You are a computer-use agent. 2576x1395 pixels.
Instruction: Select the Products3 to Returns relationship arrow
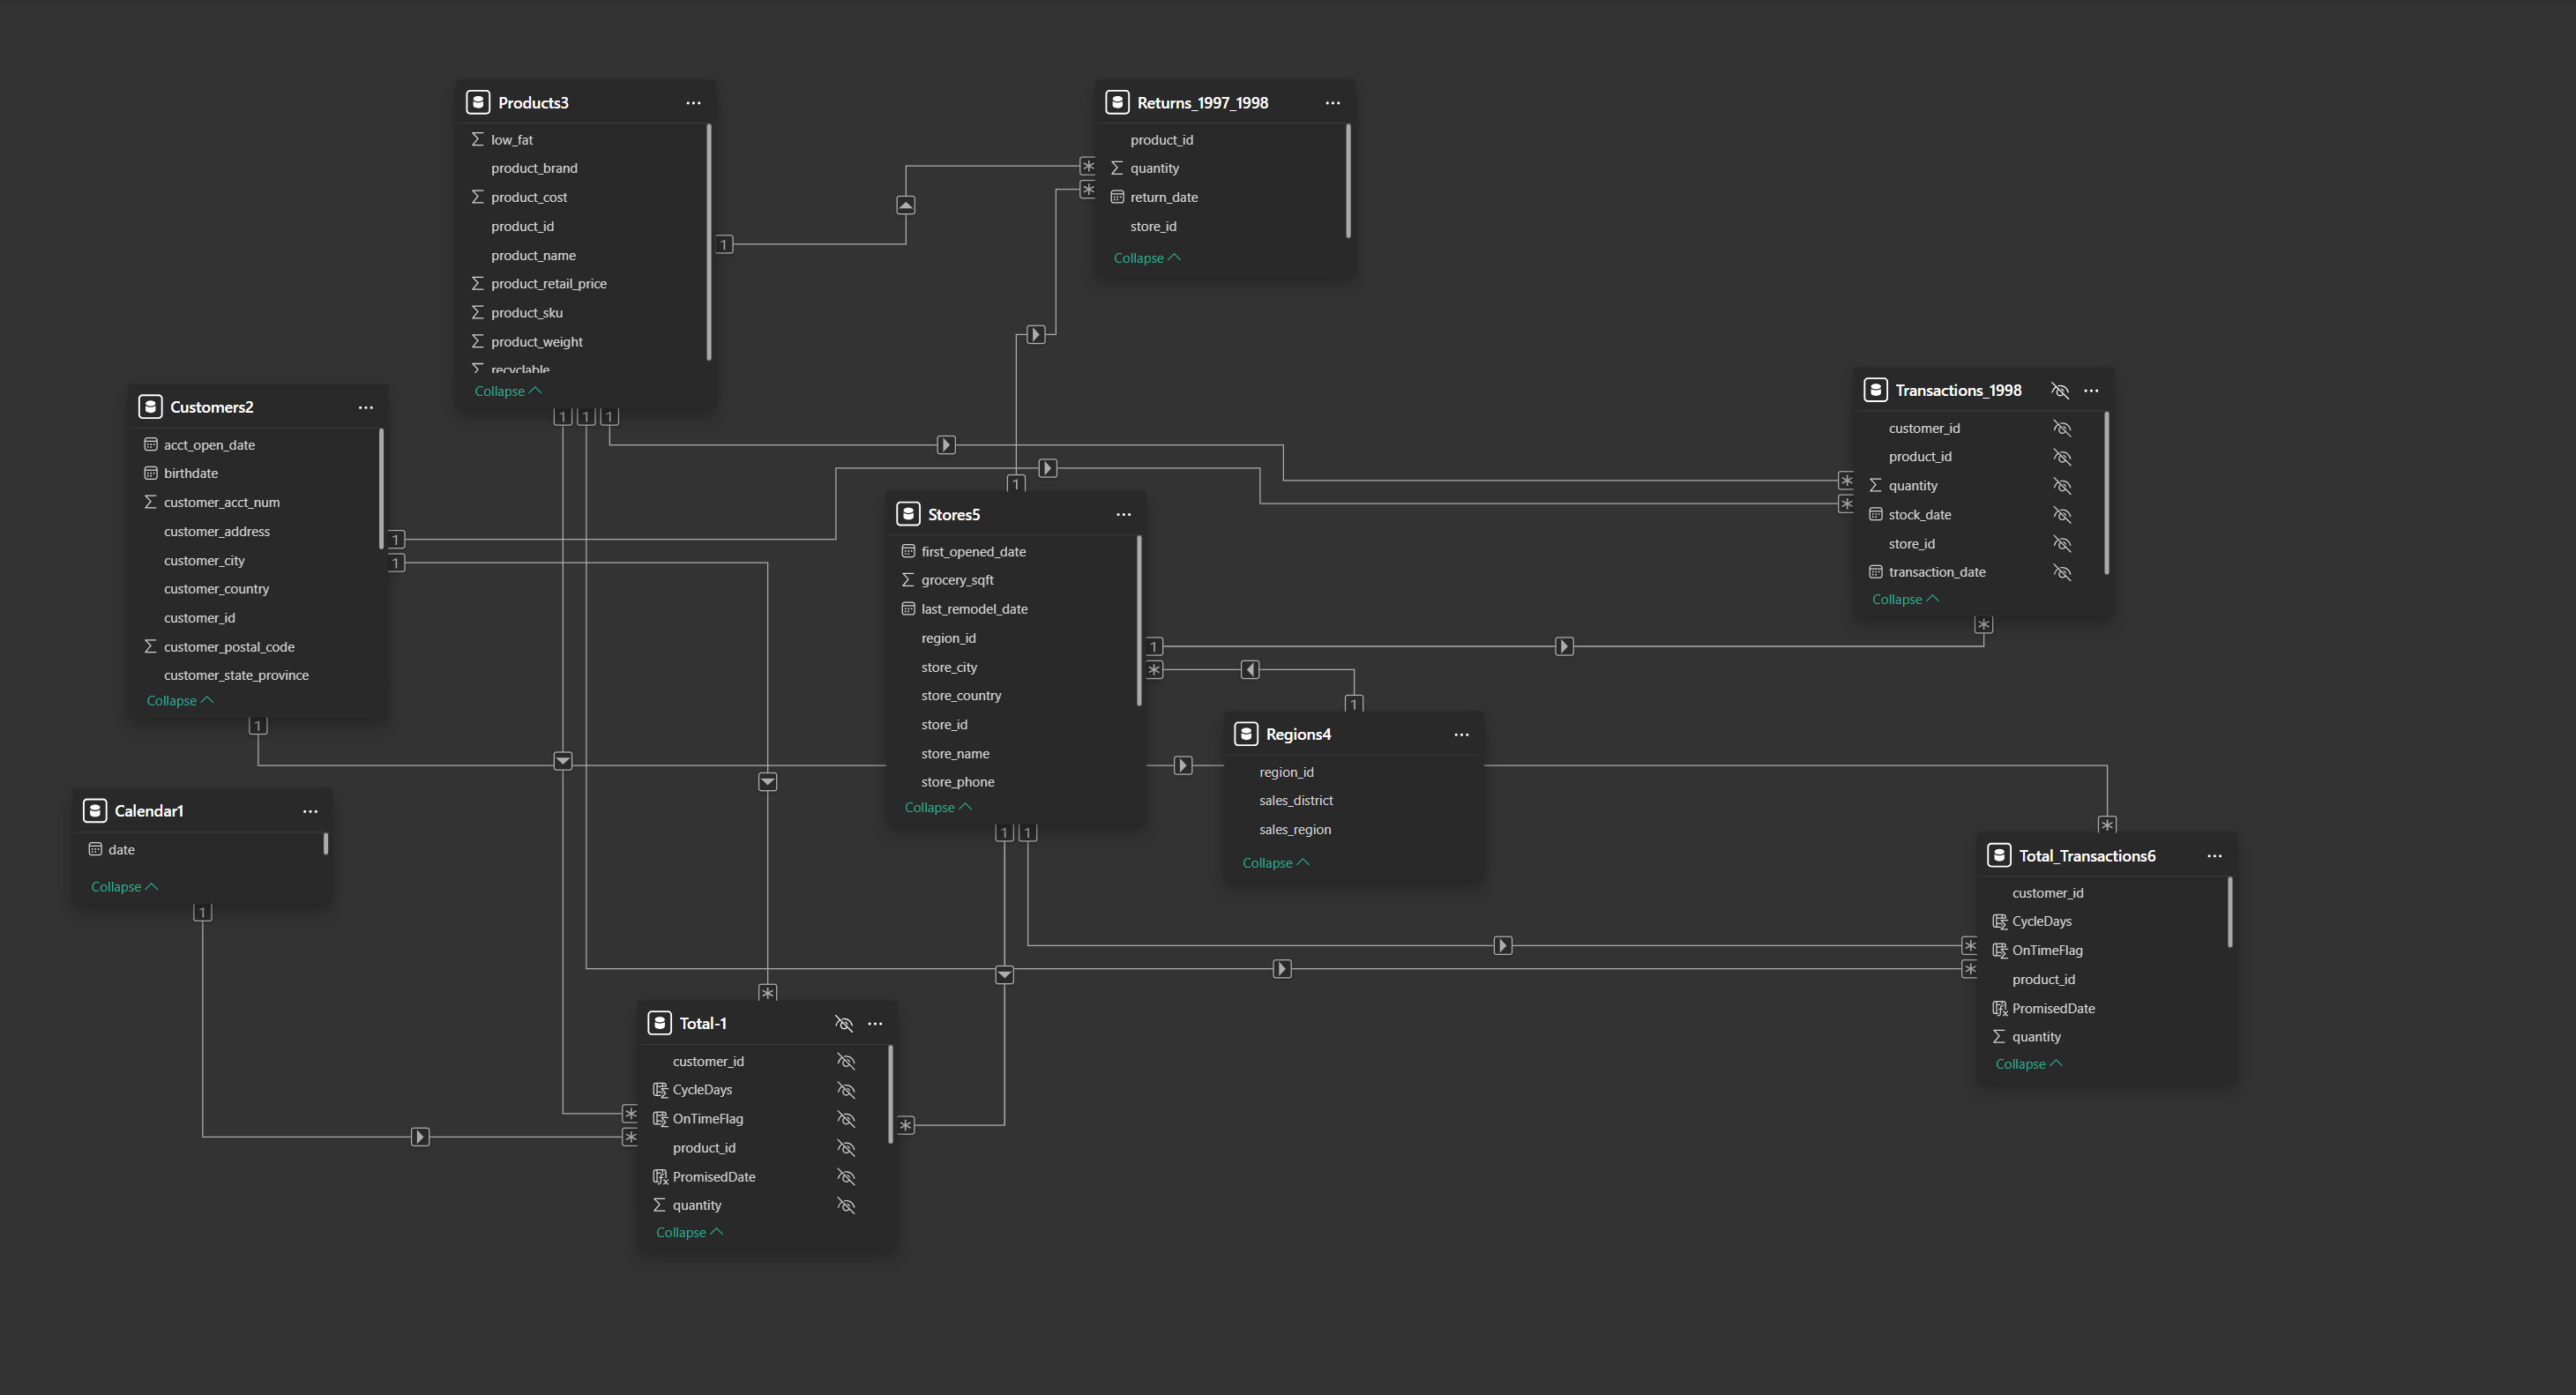click(x=905, y=205)
